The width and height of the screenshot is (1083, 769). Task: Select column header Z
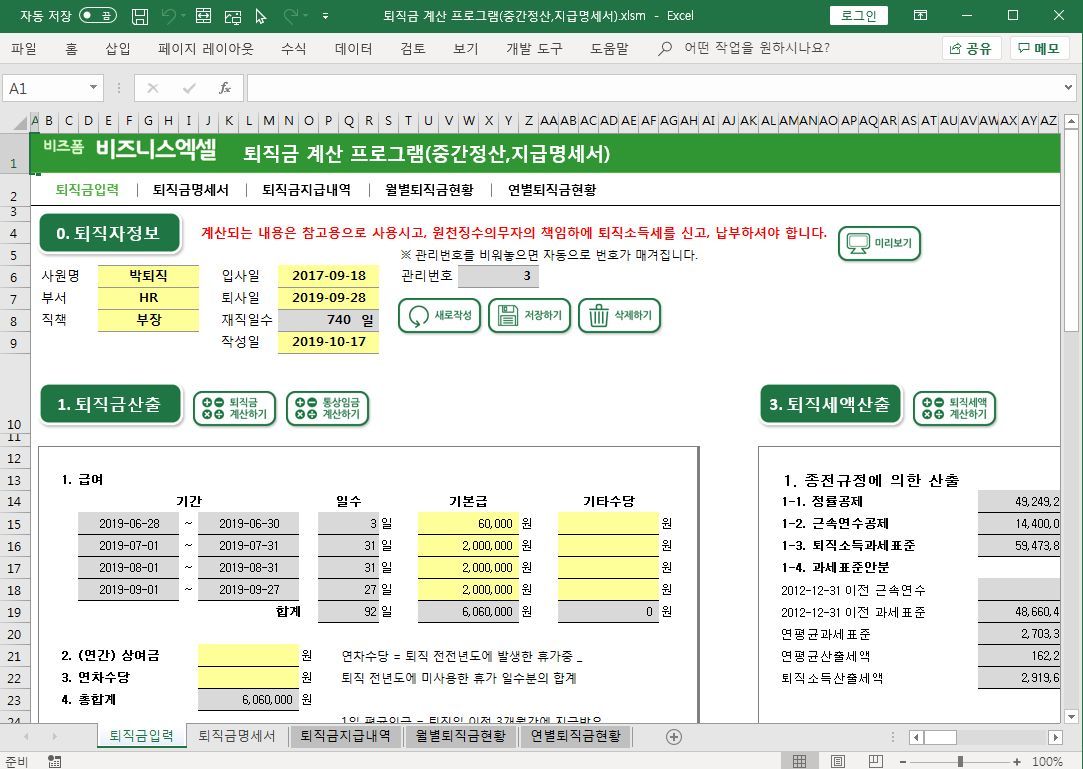point(528,121)
